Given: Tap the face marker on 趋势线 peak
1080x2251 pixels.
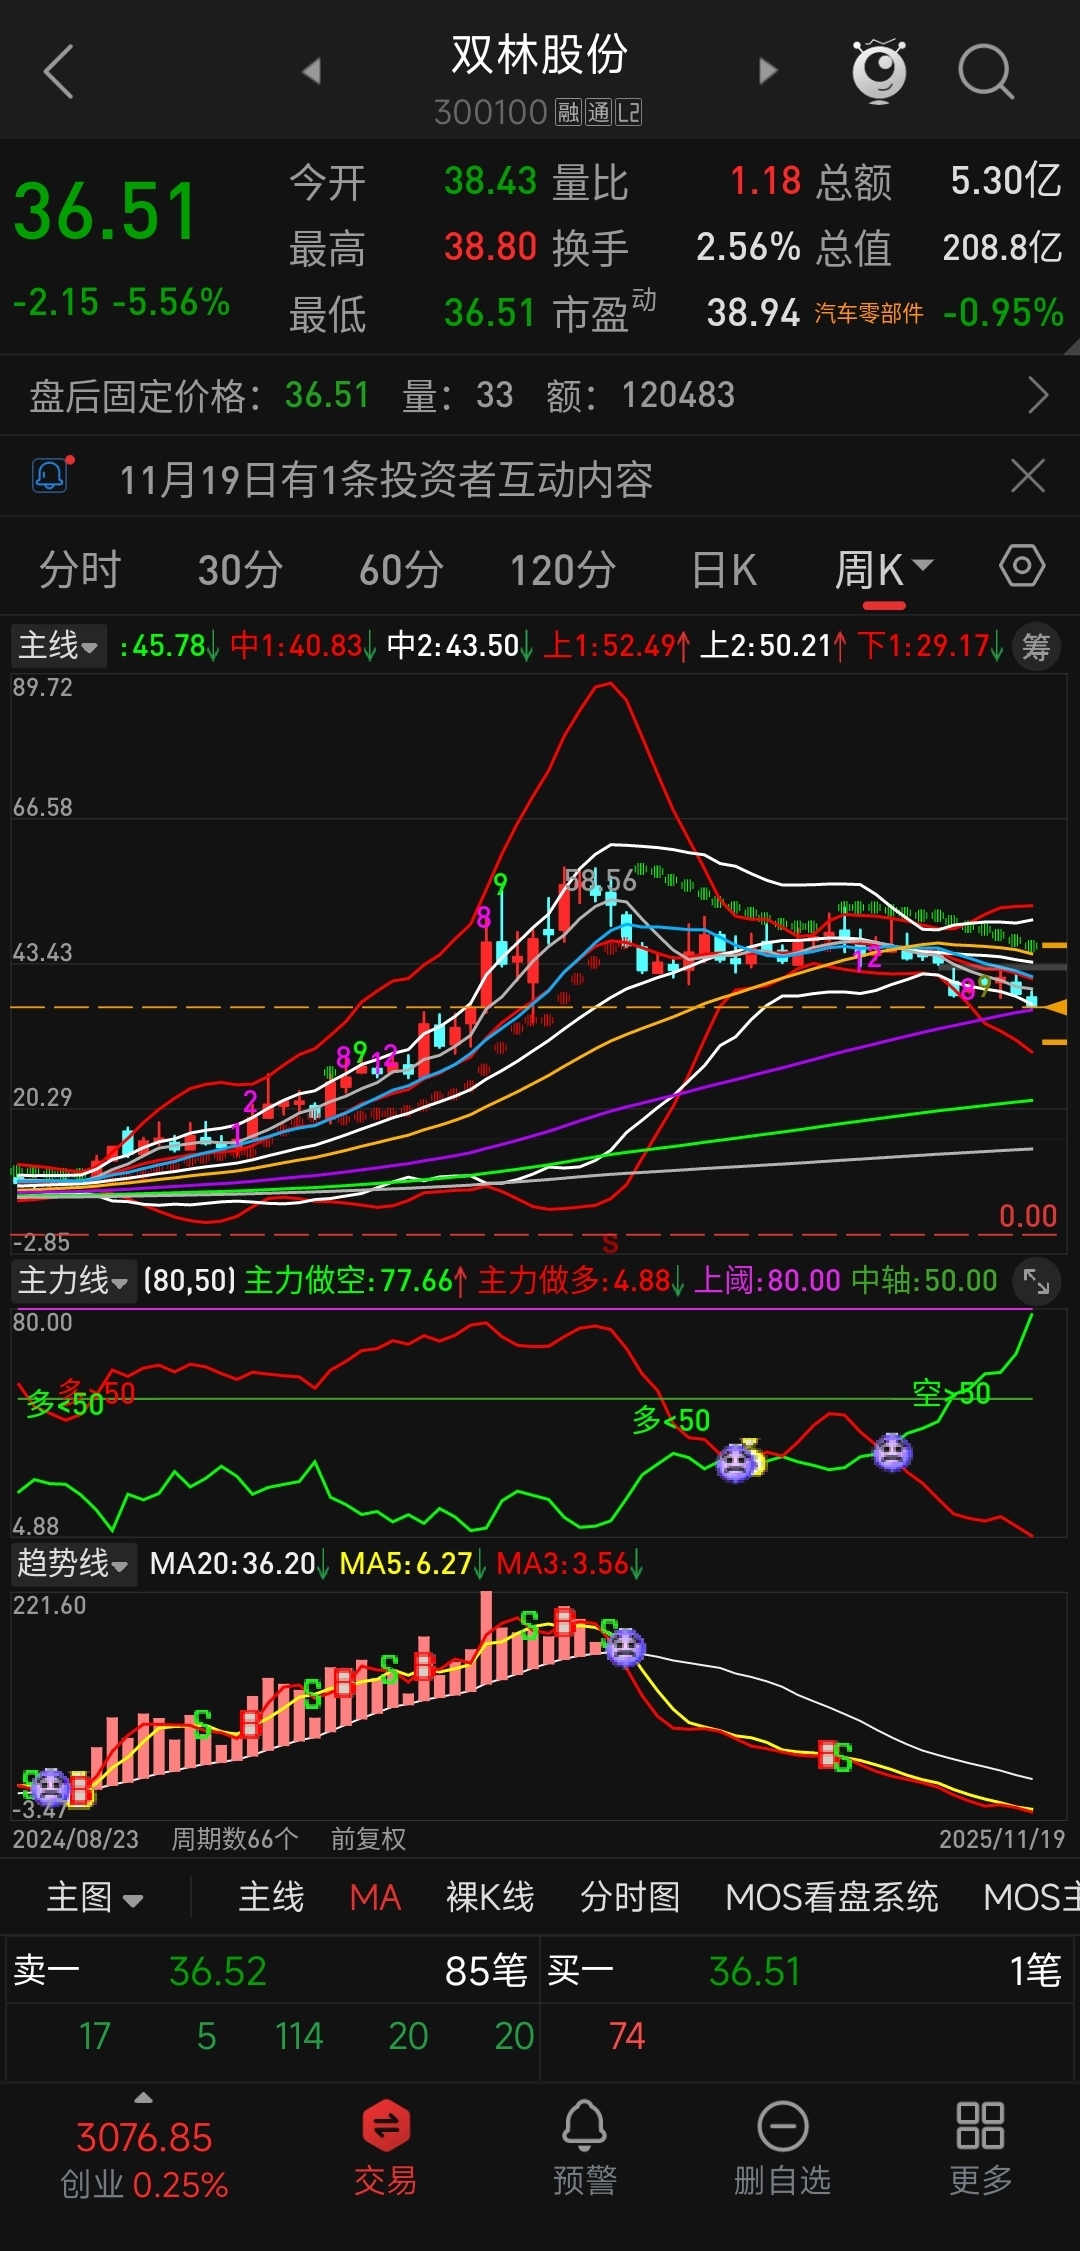Looking at the screenshot, I should 625,1647.
